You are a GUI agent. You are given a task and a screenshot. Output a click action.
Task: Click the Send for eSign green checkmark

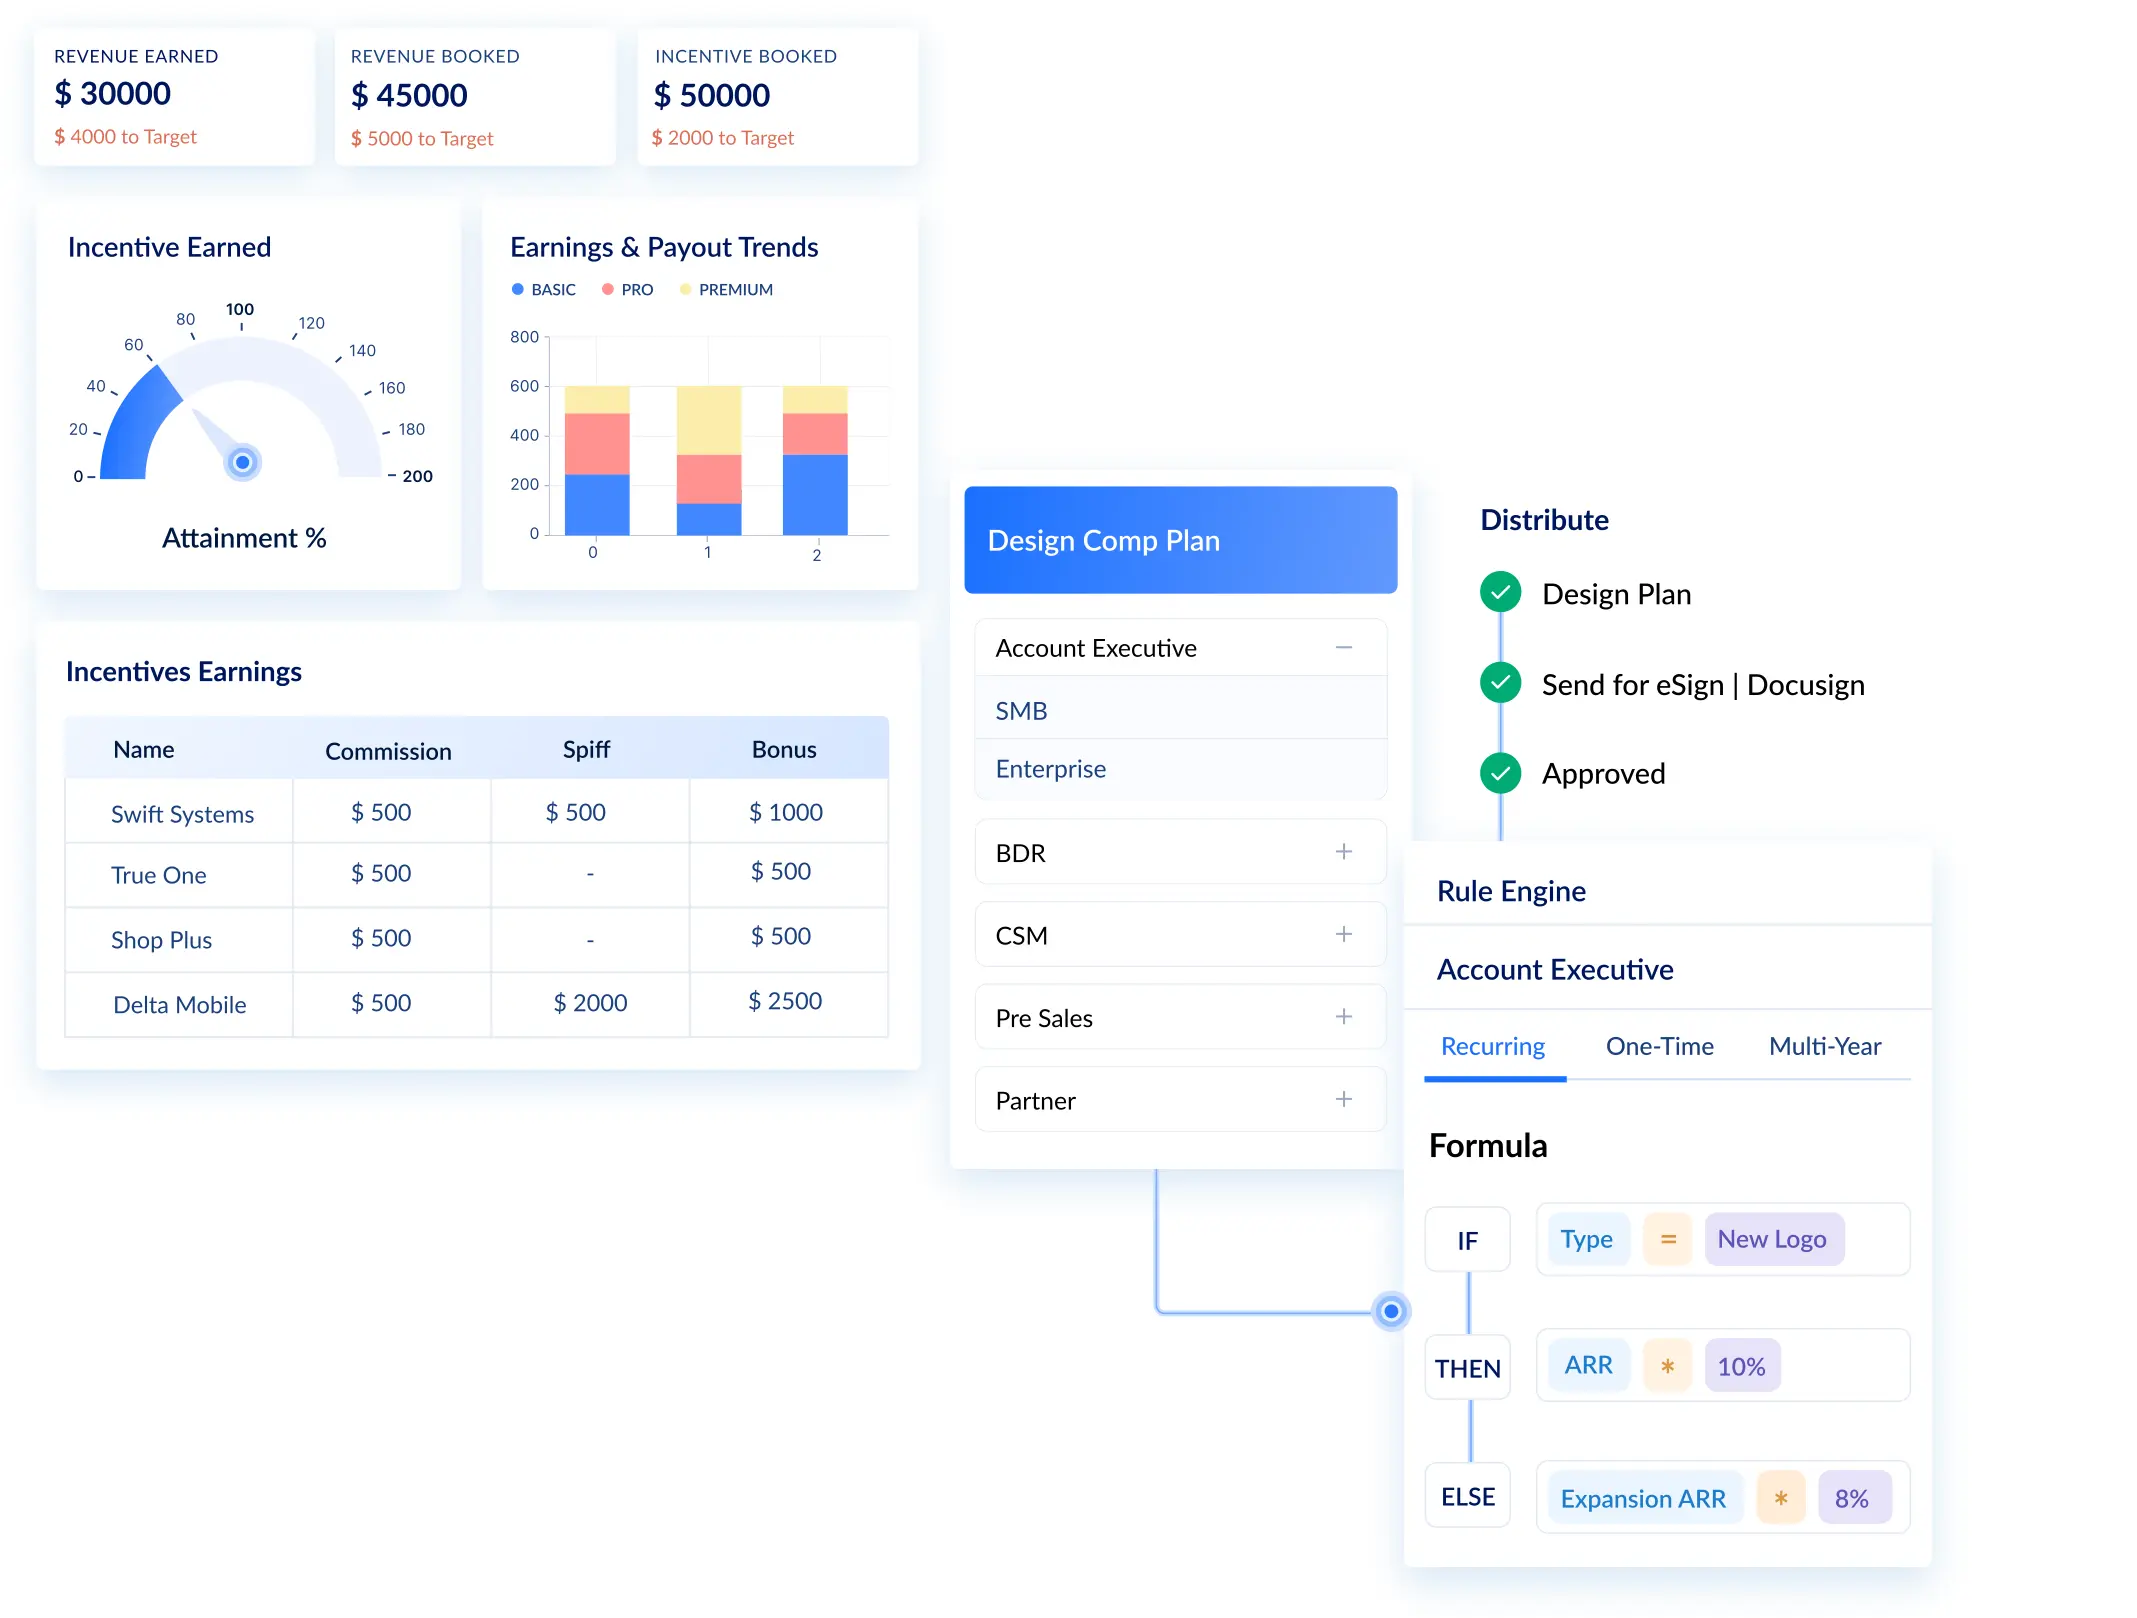[1500, 683]
